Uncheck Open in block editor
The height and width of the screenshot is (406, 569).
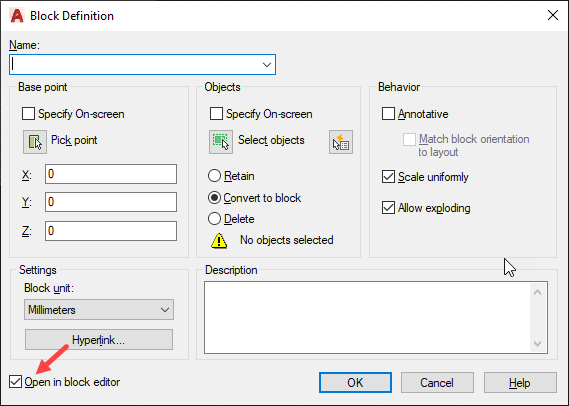pos(16,382)
